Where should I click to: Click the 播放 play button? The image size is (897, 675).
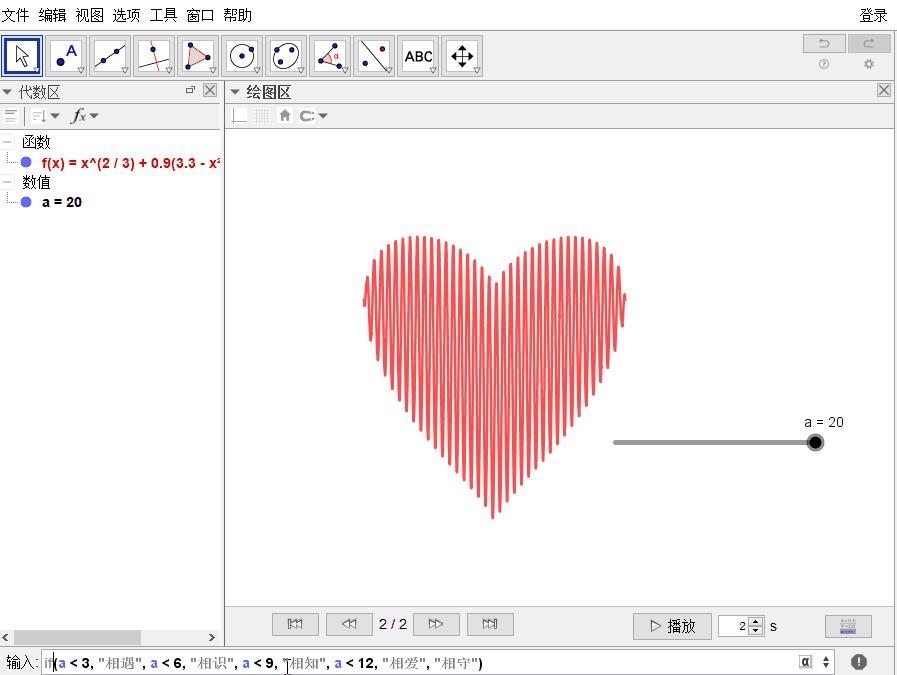pos(672,626)
